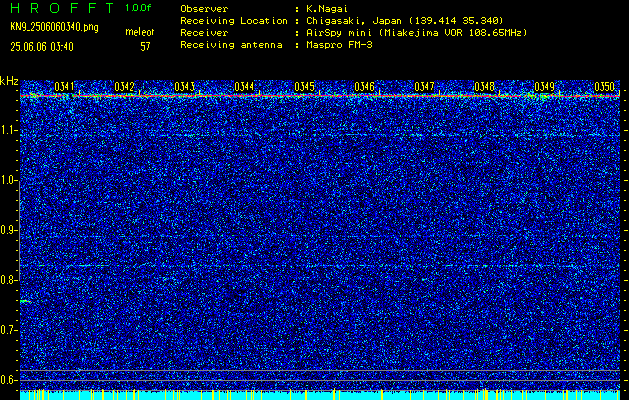629x400 pixels.
Task: Click the file name KN9_2506060340.png
Action: 54,27
